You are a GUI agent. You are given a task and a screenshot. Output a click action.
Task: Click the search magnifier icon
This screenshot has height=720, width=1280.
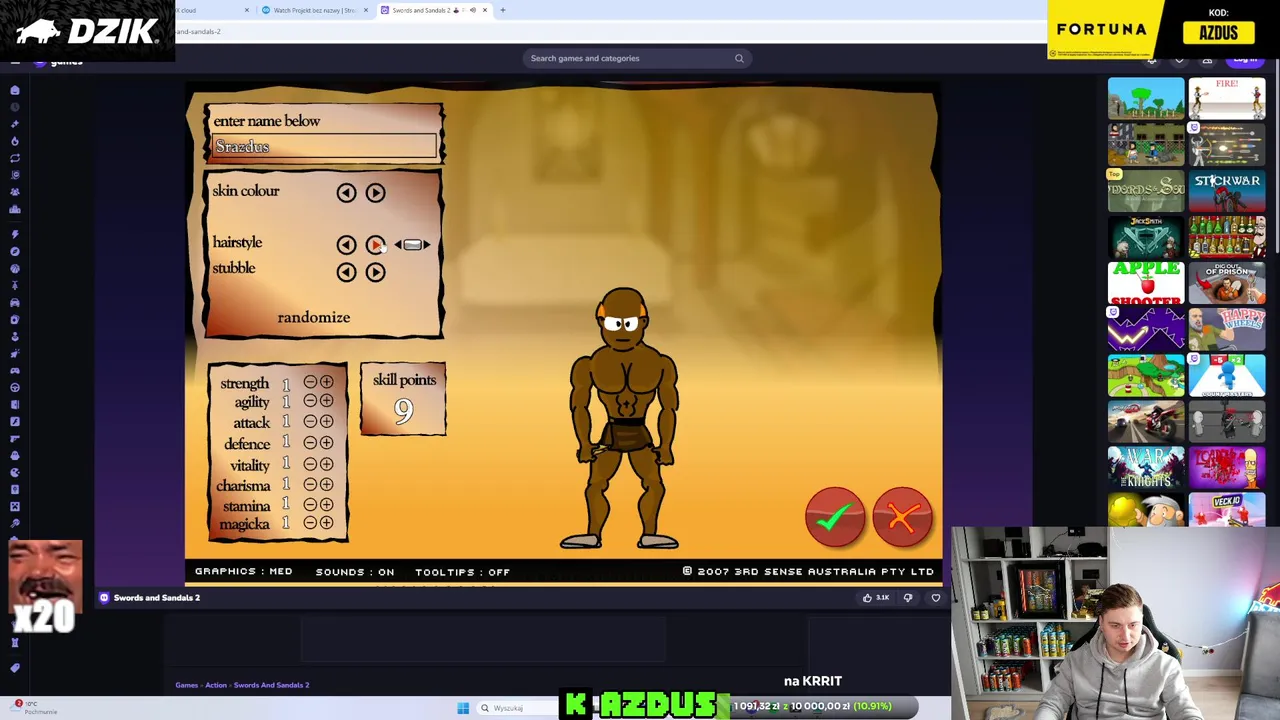(739, 58)
